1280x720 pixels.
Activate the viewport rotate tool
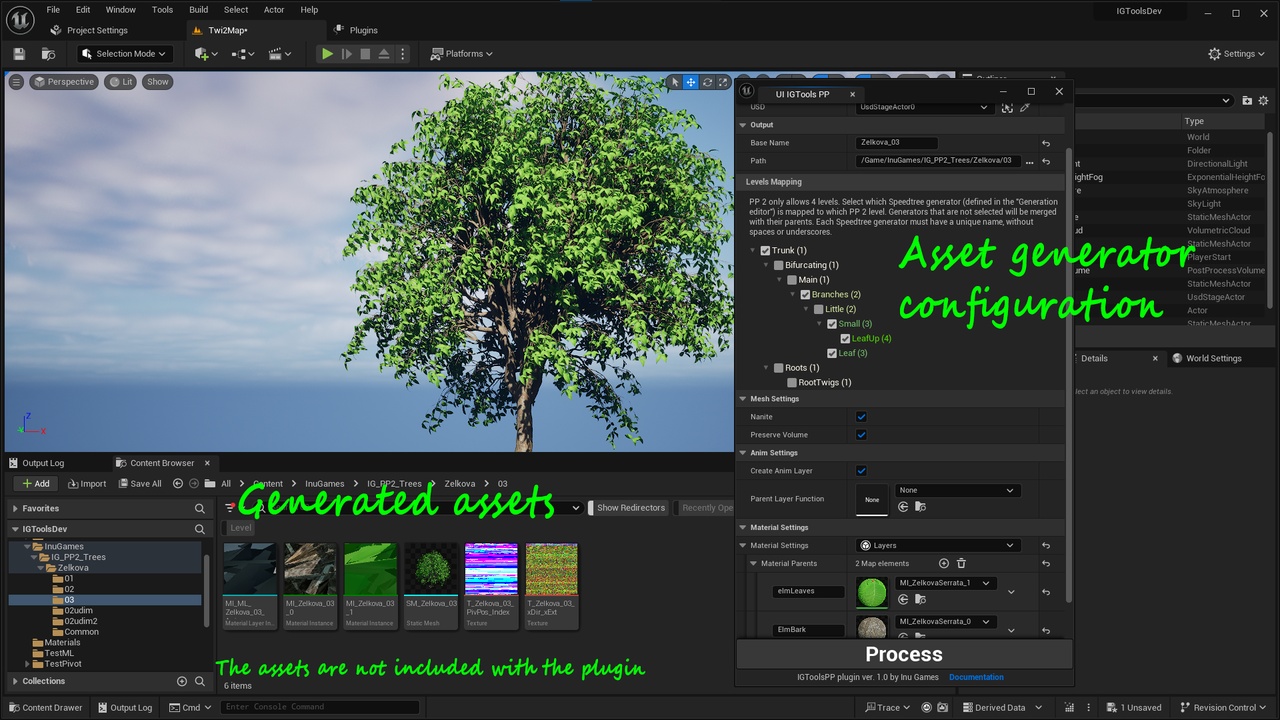point(707,82)
